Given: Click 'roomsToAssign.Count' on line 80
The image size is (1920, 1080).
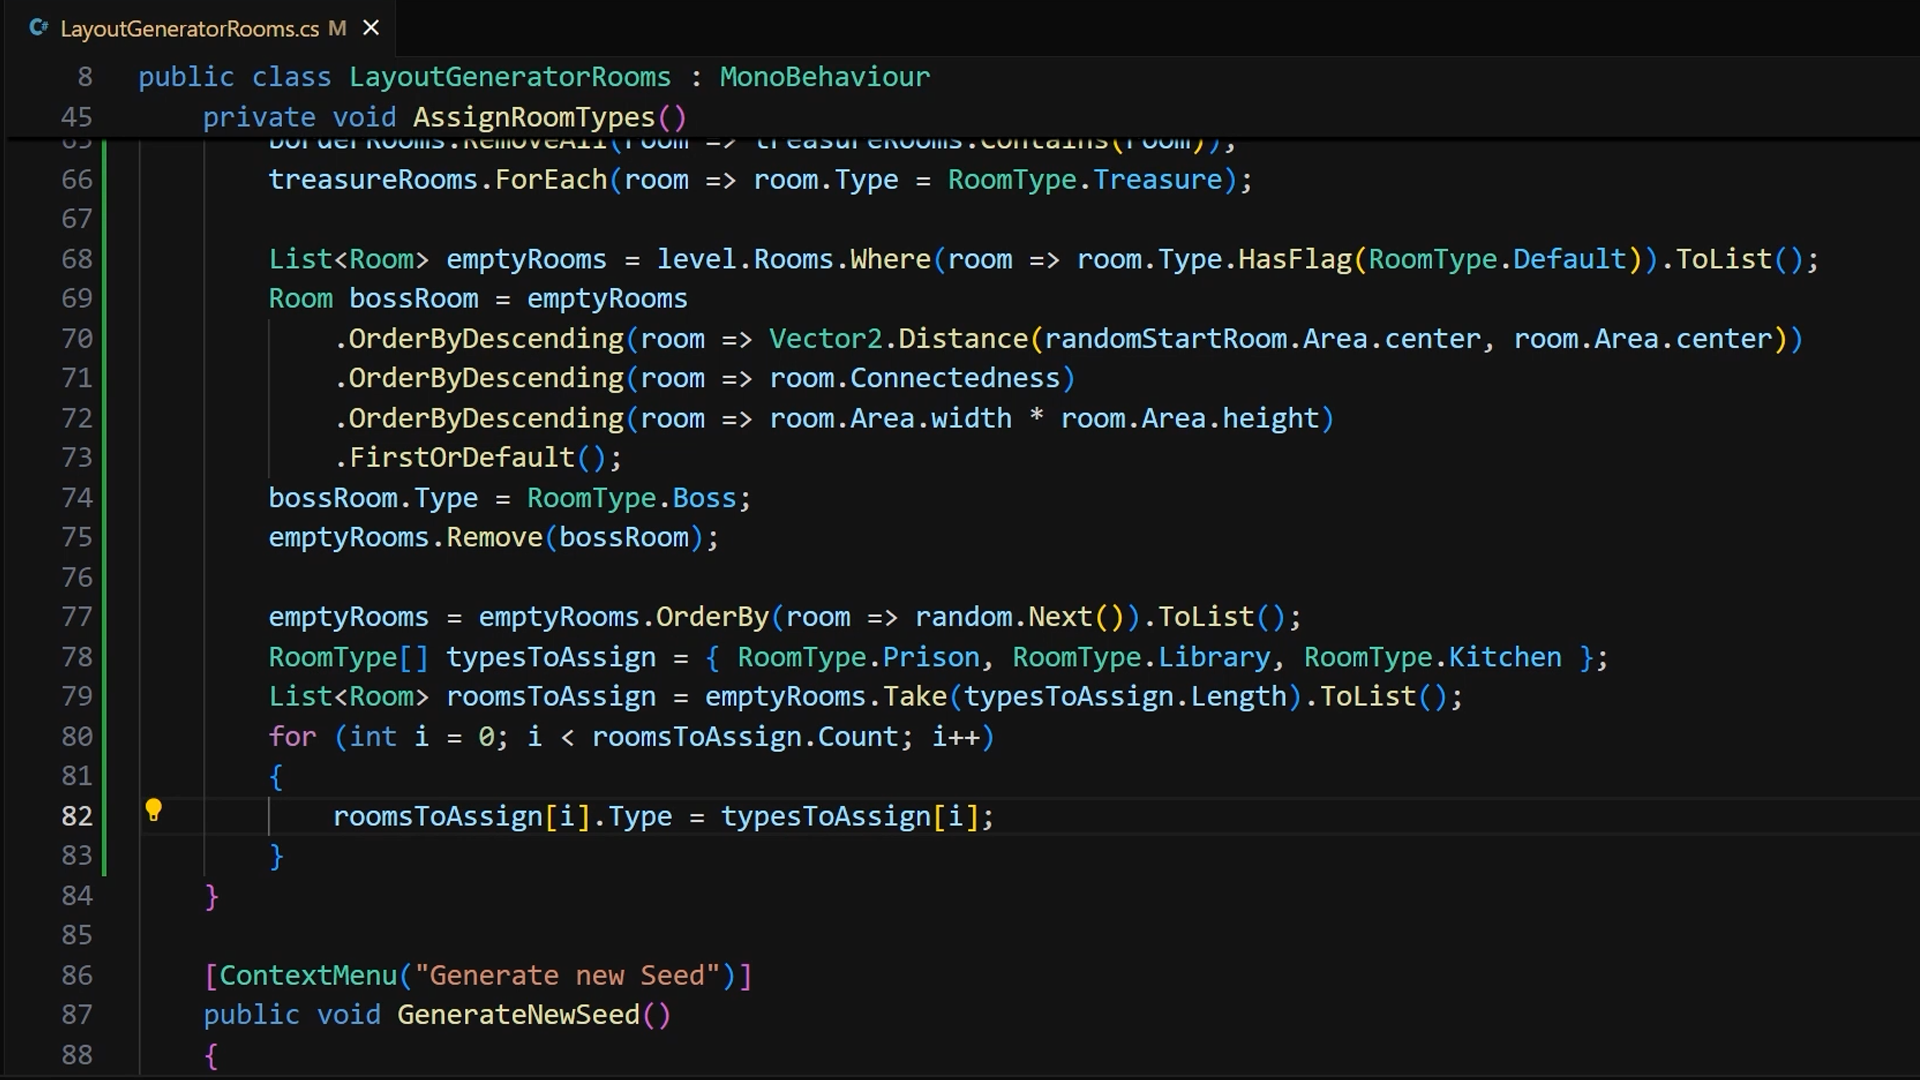Looking at the screenshot, I should click(x=745, y=737).
